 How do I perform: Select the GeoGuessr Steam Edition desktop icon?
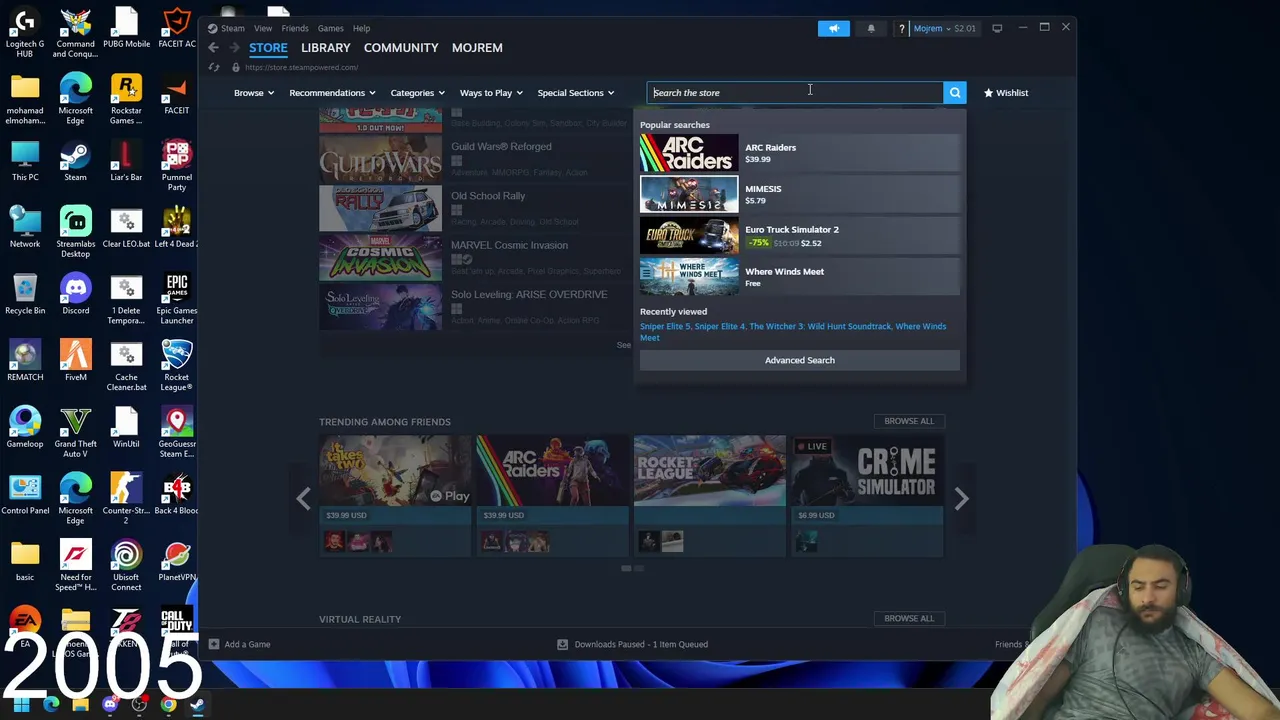(177, 434)
